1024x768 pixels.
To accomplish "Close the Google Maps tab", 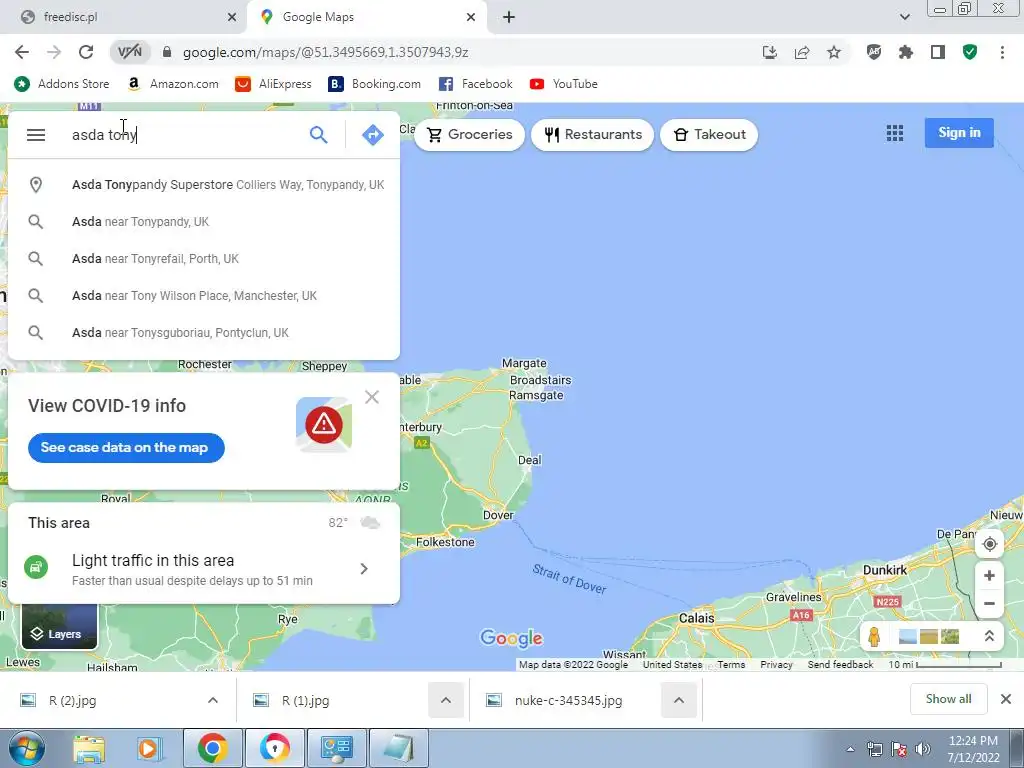I will (471, 17).
